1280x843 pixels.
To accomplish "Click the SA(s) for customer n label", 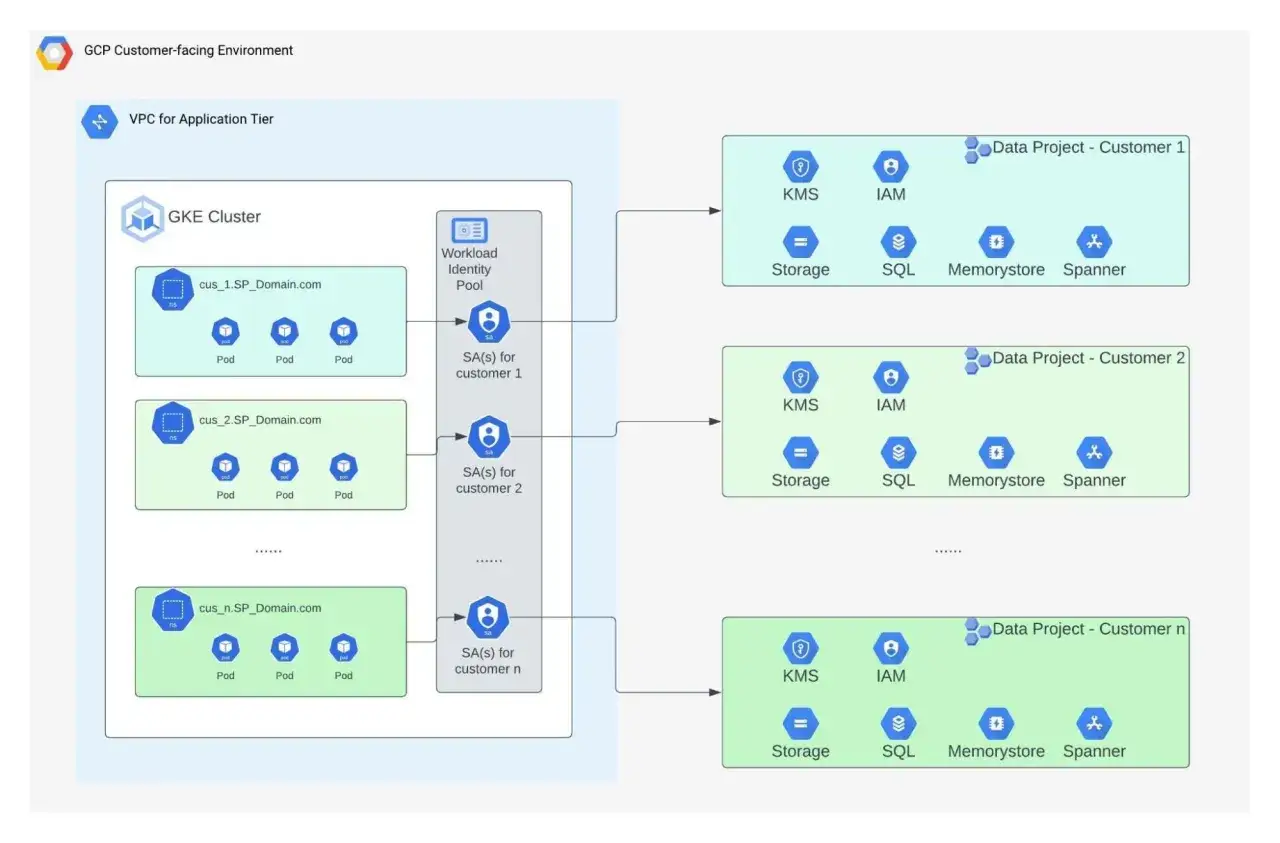I will coord(488,661).
